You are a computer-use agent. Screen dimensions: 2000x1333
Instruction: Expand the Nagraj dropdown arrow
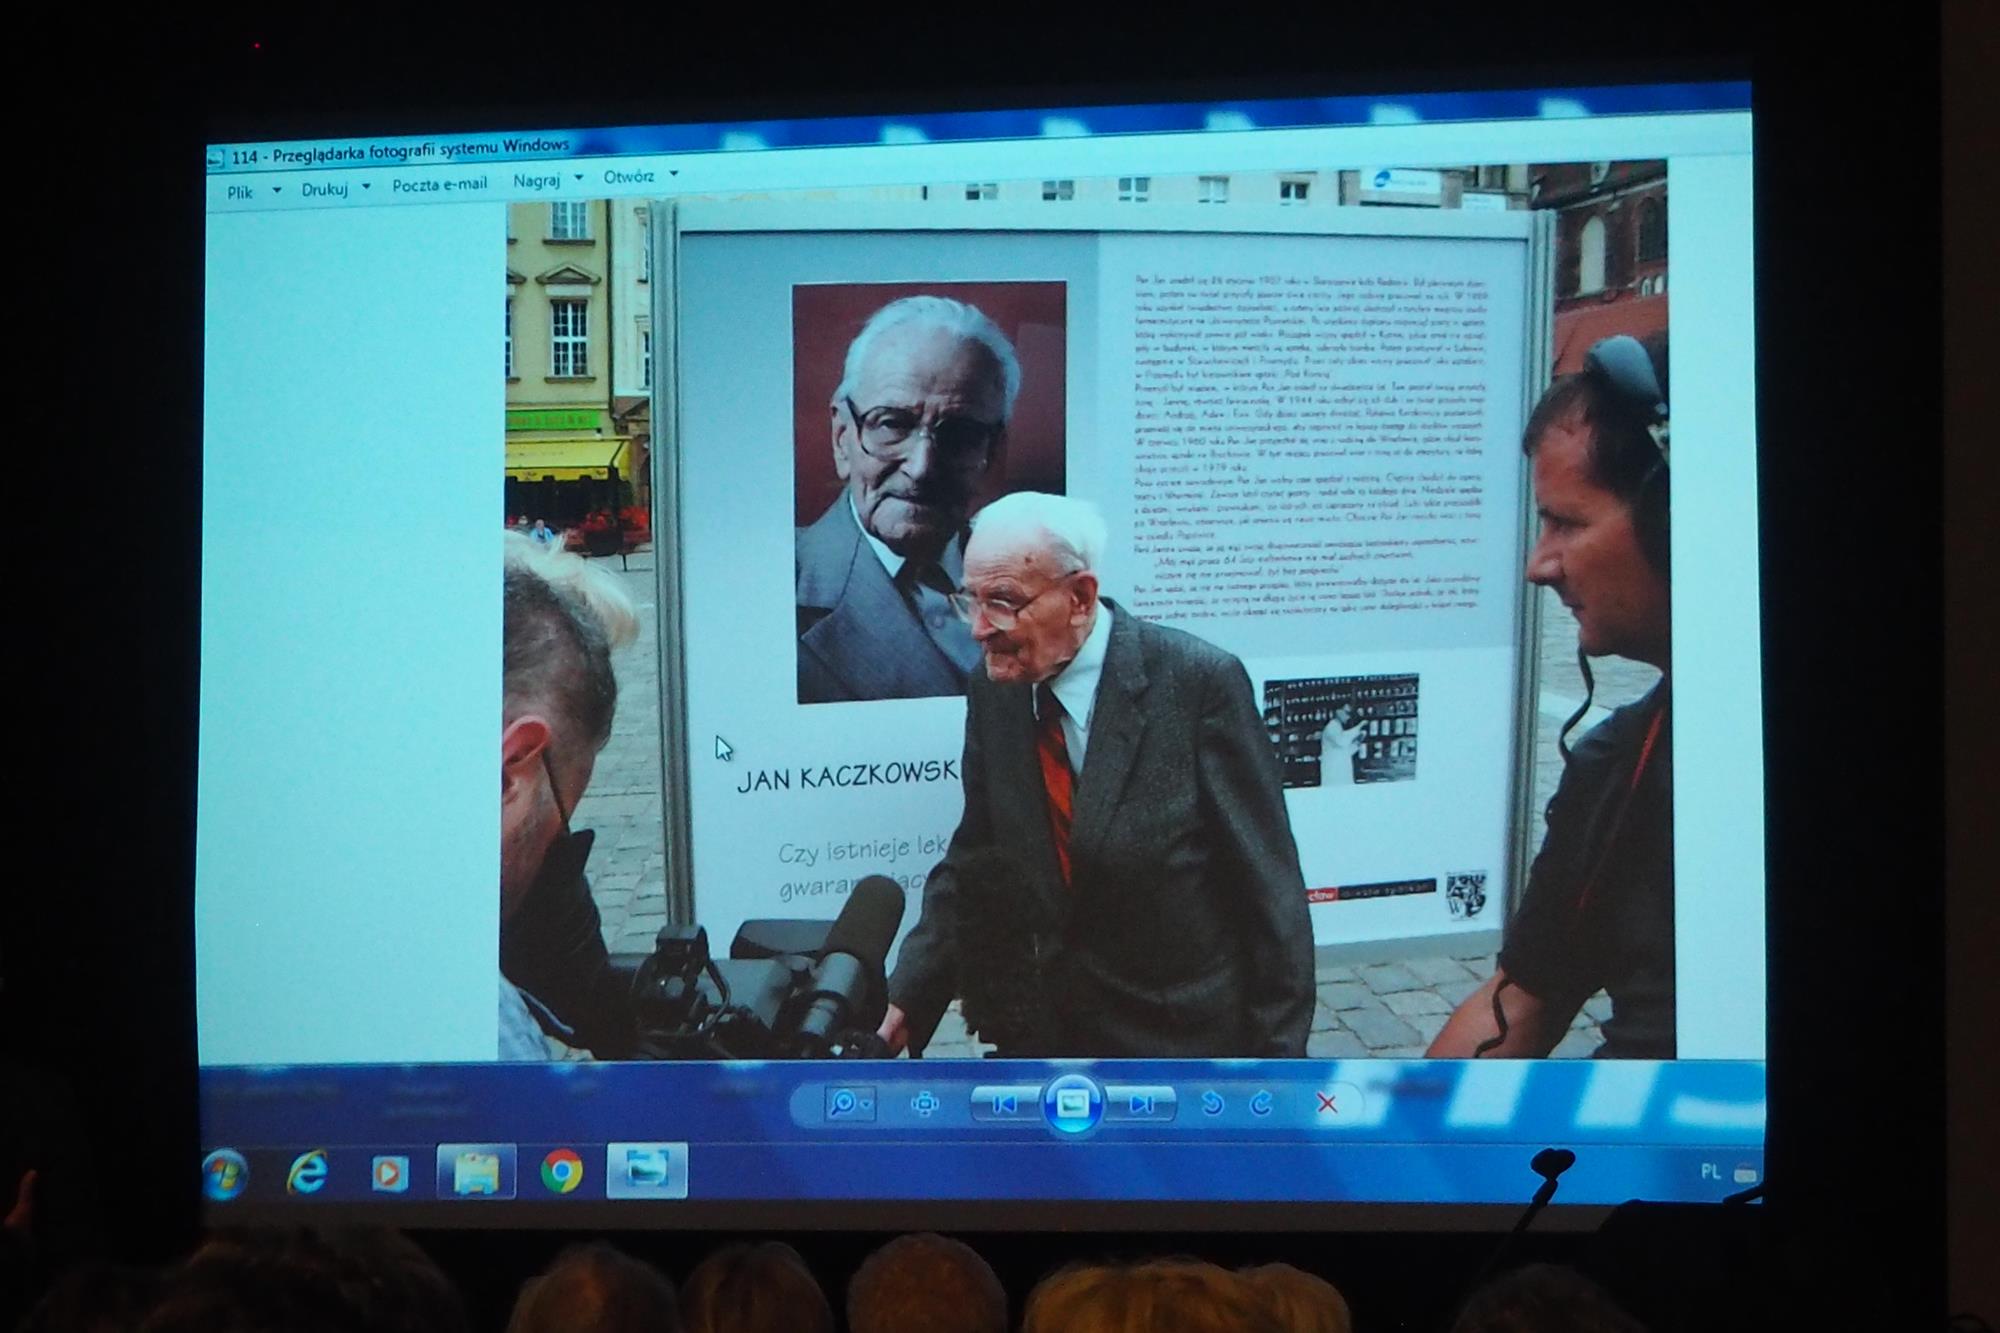[x=578, y=179]
